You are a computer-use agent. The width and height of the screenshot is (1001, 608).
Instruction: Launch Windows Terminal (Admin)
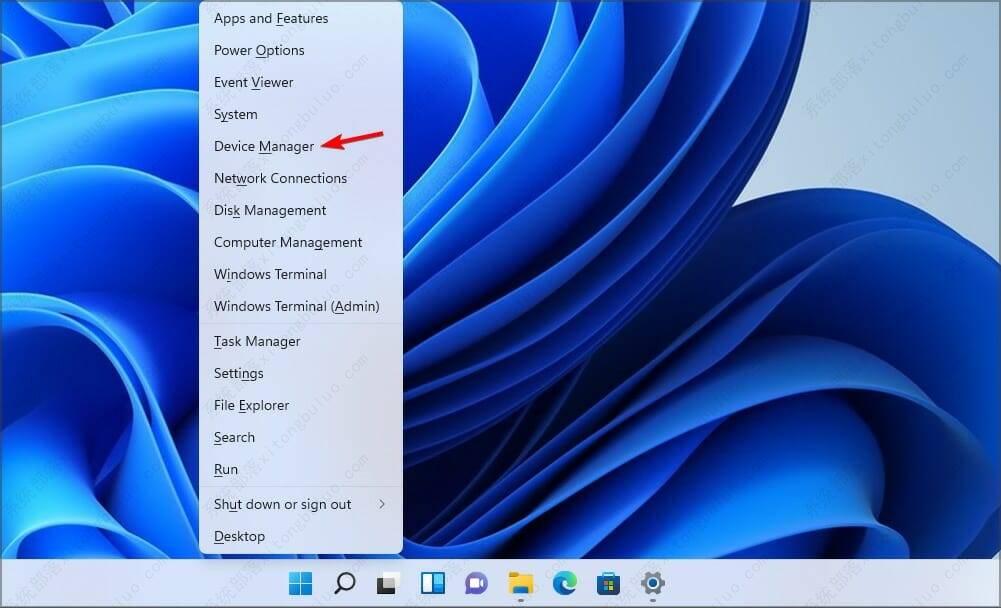click(295, 306)
